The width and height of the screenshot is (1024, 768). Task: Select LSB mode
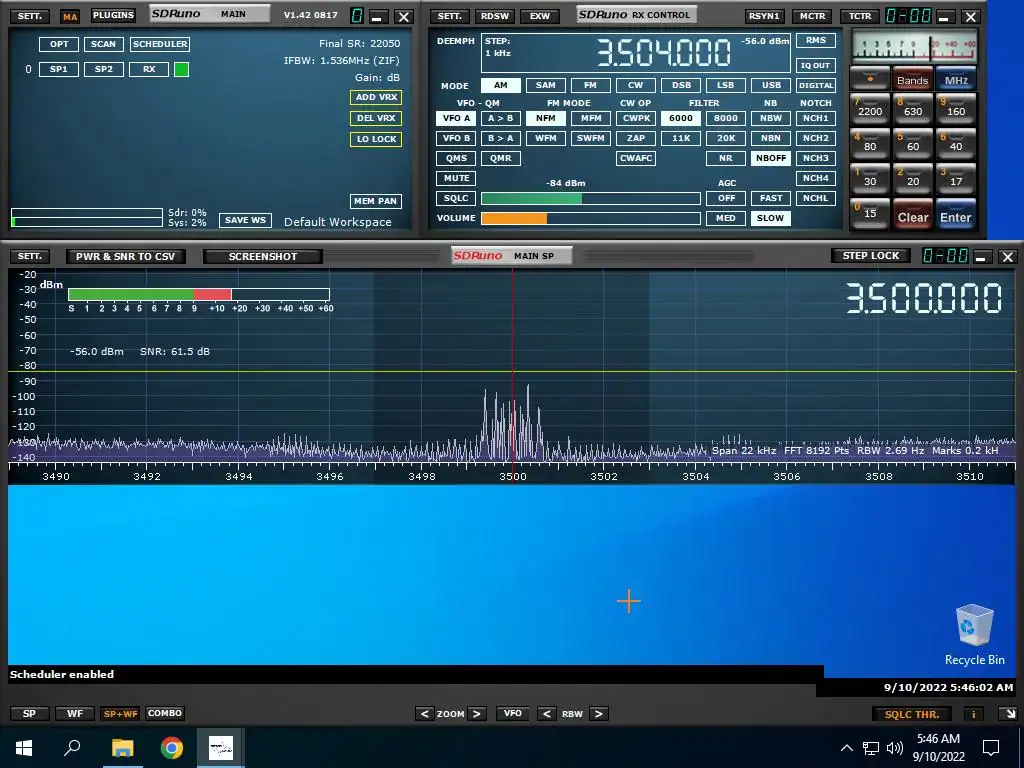pos(726,85)
